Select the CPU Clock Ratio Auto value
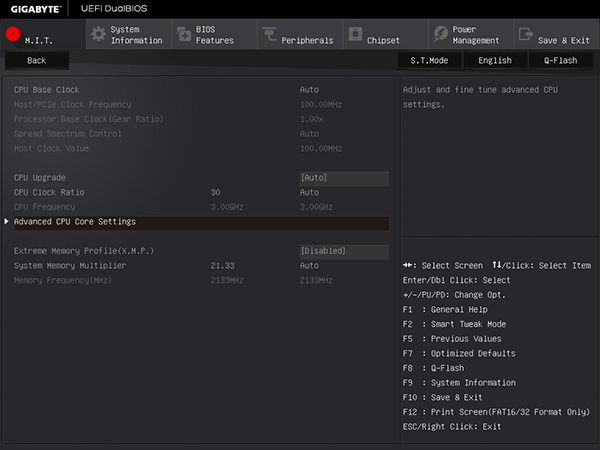 click(x=309, y=192)
